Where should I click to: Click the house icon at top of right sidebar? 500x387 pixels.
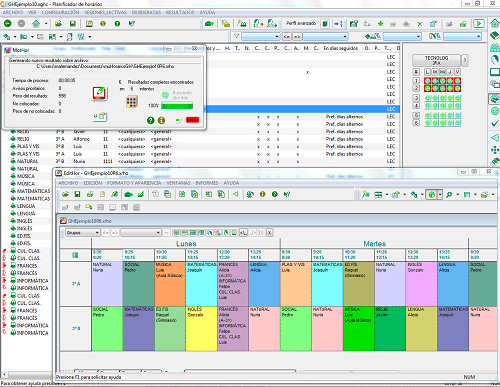click(495, 24)
